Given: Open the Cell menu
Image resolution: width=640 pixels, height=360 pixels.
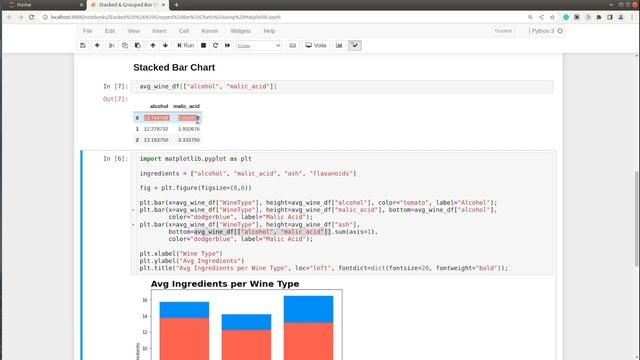Looking at the screenshot, I should tap(184, 31).
